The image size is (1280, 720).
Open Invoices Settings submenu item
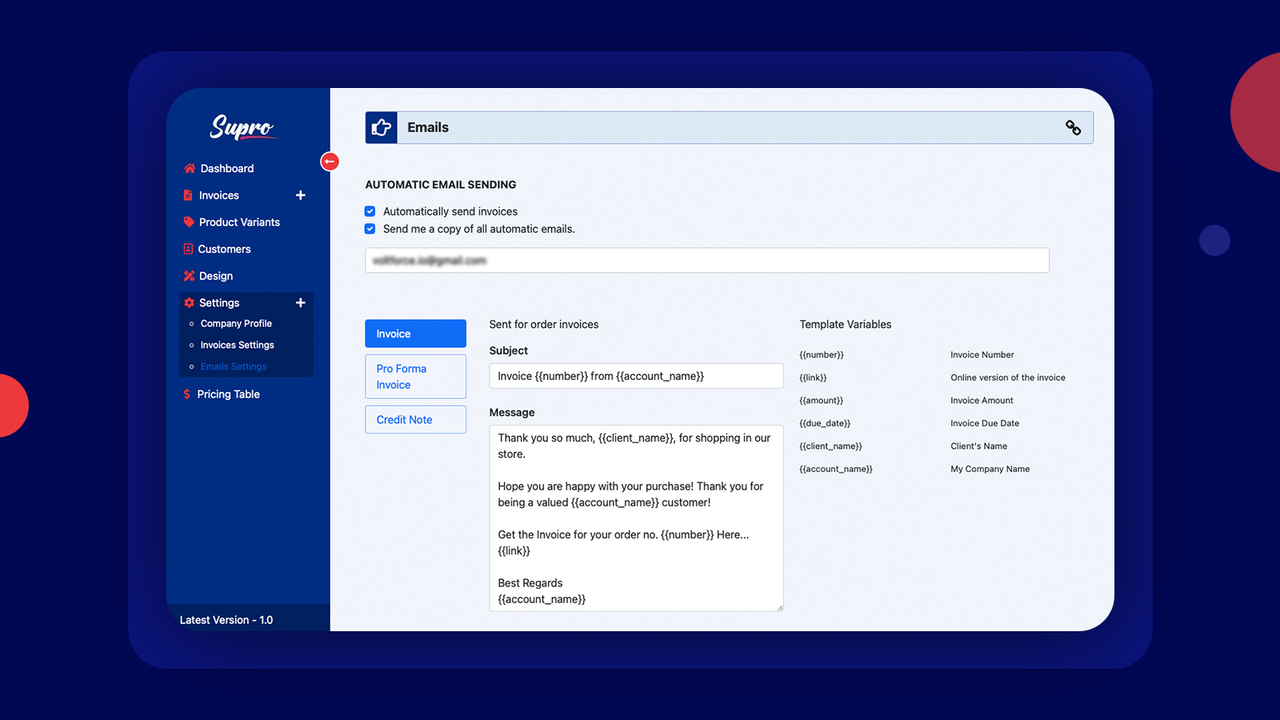tap(237, 345)
